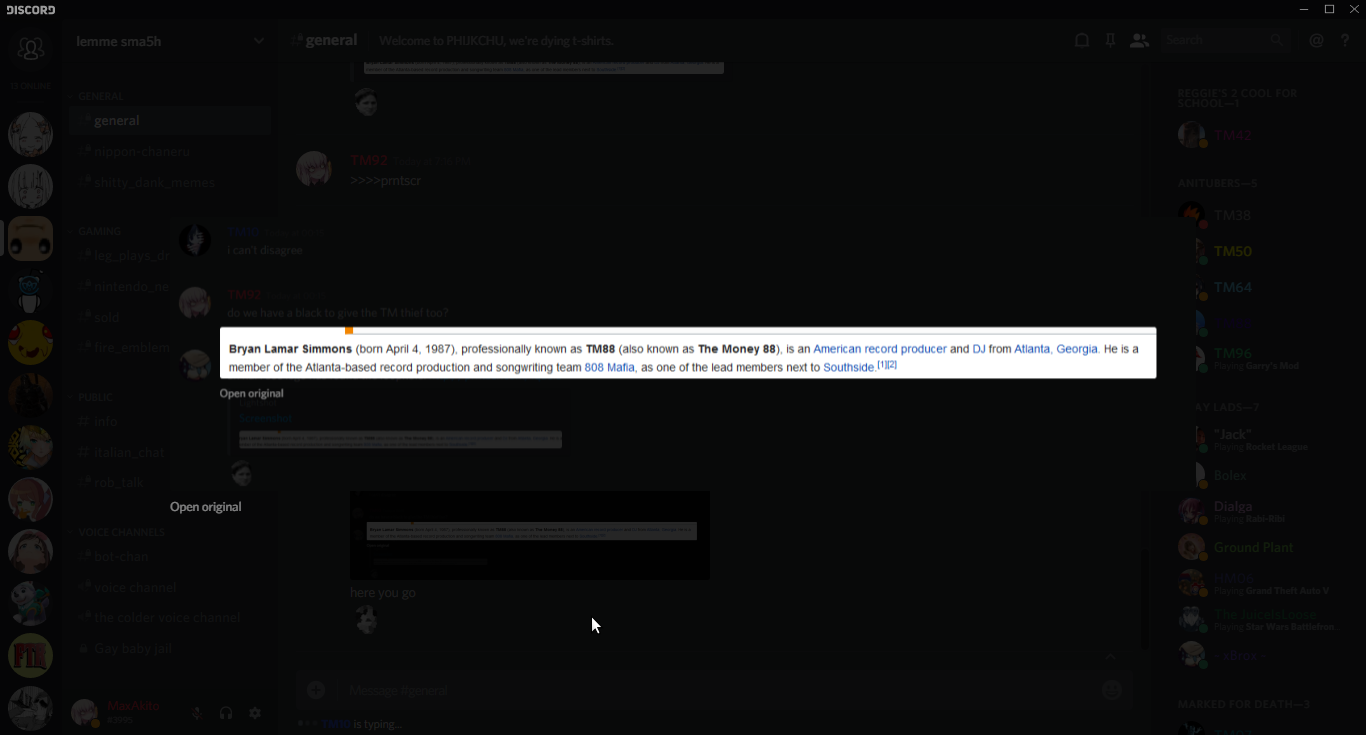Screen dimensions: 1366x735
Task: Open notification settings bell icon
Action: coord(1082,41)
